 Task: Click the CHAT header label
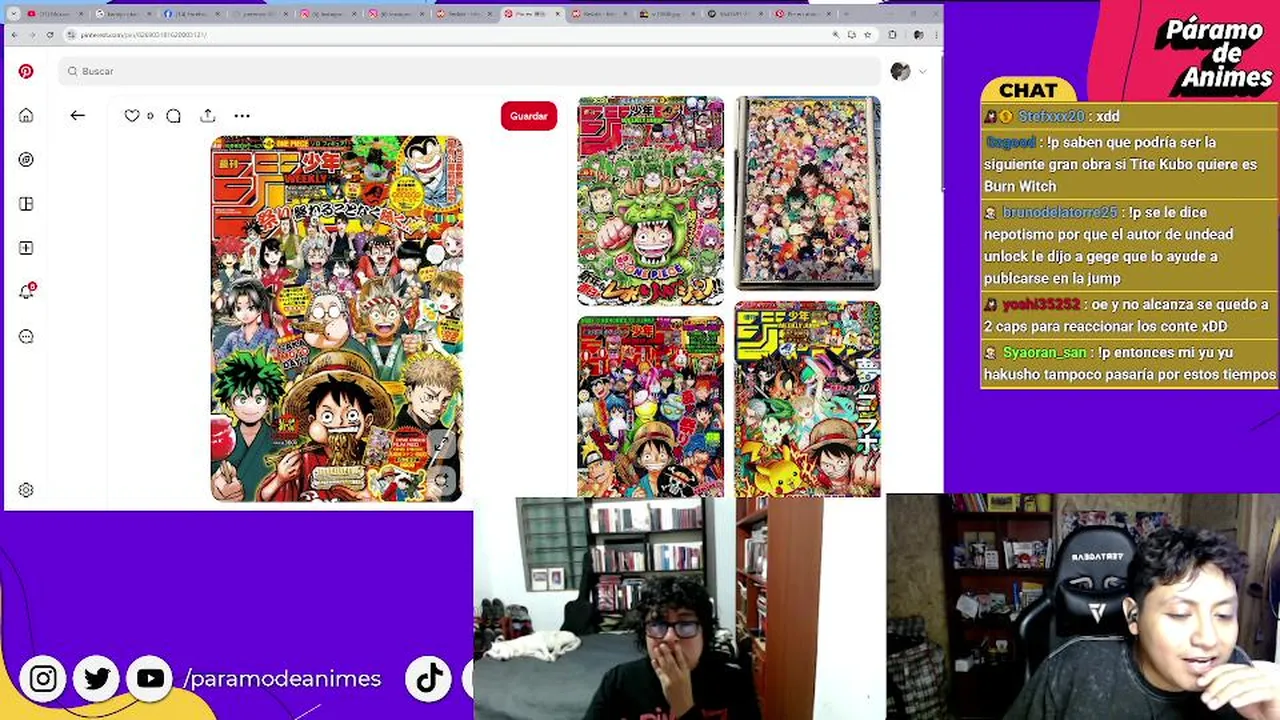click(1028, 90)
